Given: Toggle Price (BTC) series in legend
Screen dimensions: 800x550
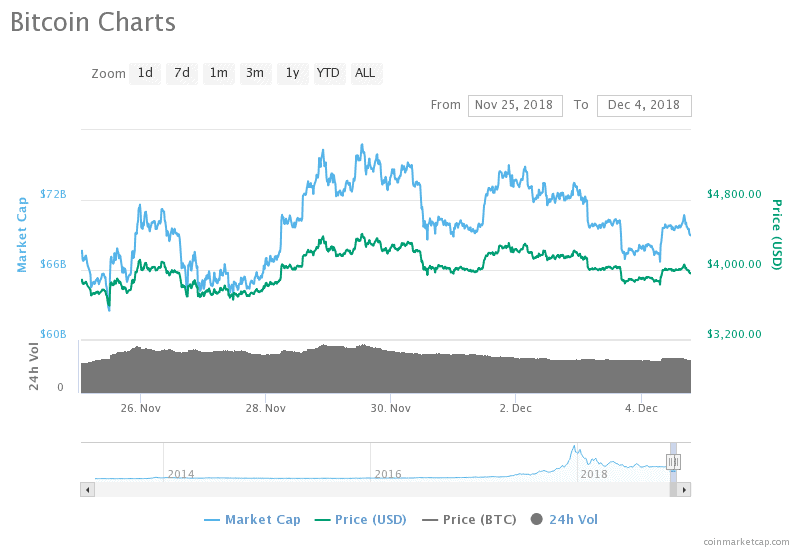Looking at the screenshot, I should tap(469, 520).
